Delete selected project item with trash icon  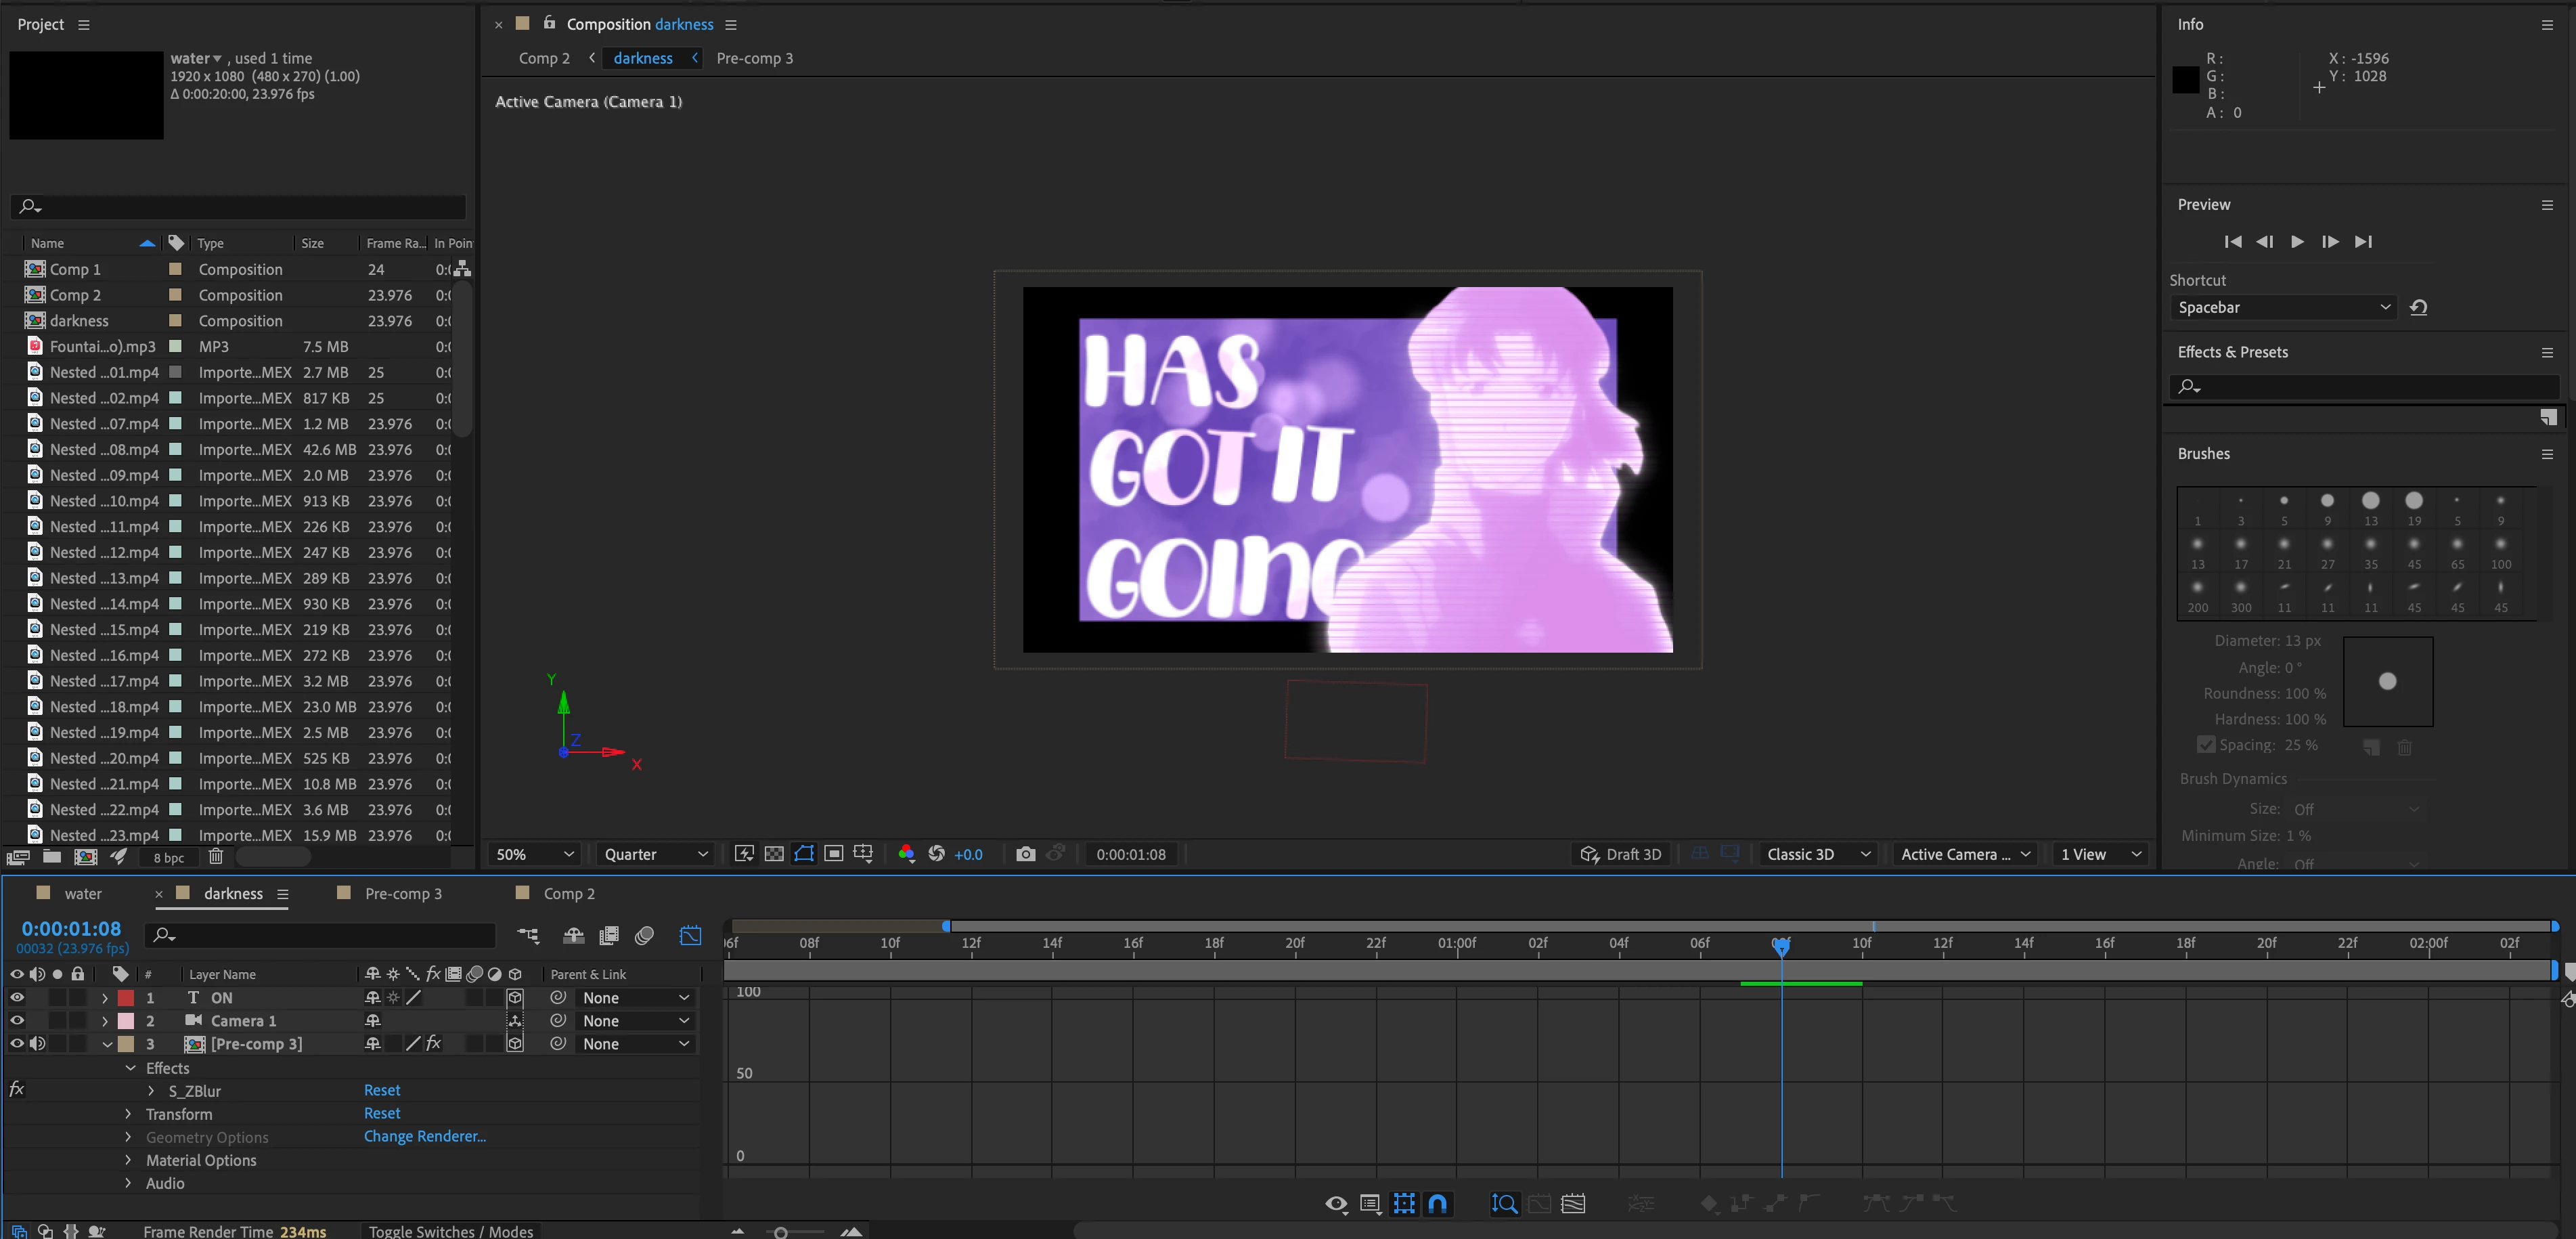tap(216, 857)
